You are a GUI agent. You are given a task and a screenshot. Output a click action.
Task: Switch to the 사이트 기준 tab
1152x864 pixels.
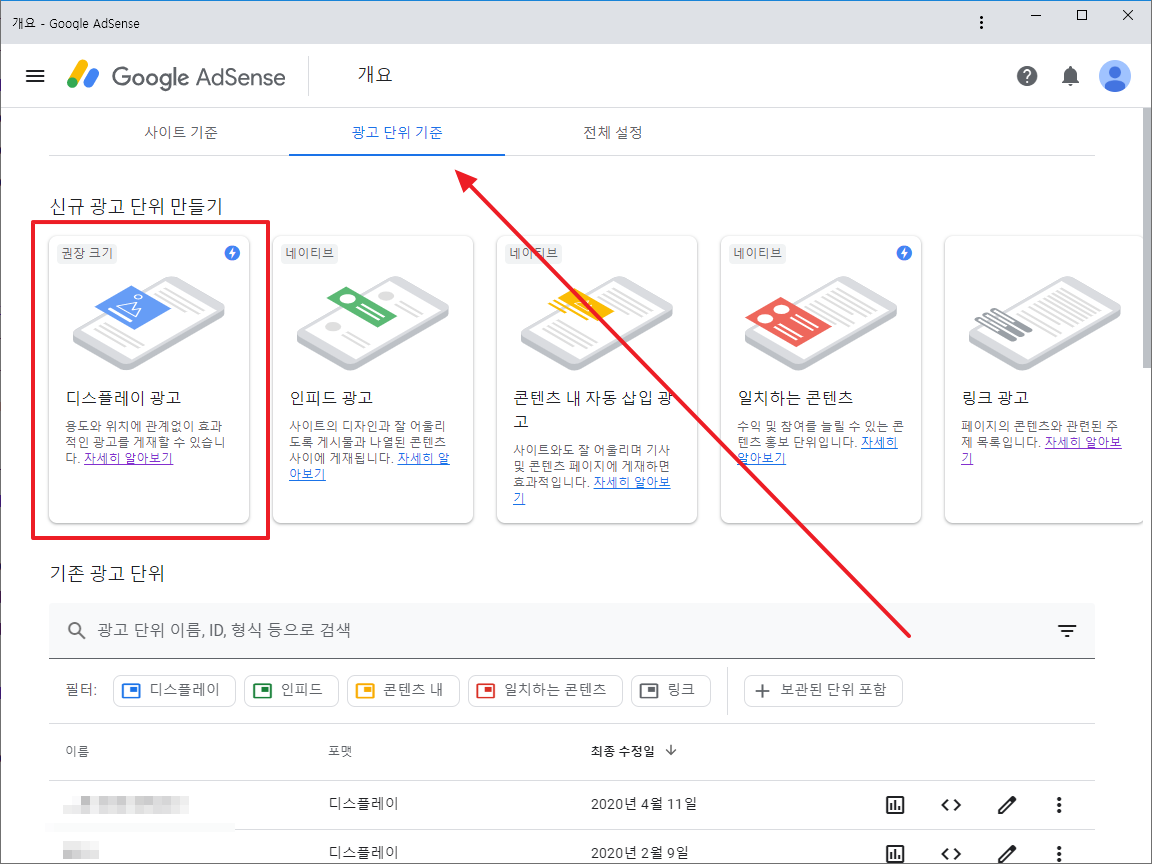(181, 132)
